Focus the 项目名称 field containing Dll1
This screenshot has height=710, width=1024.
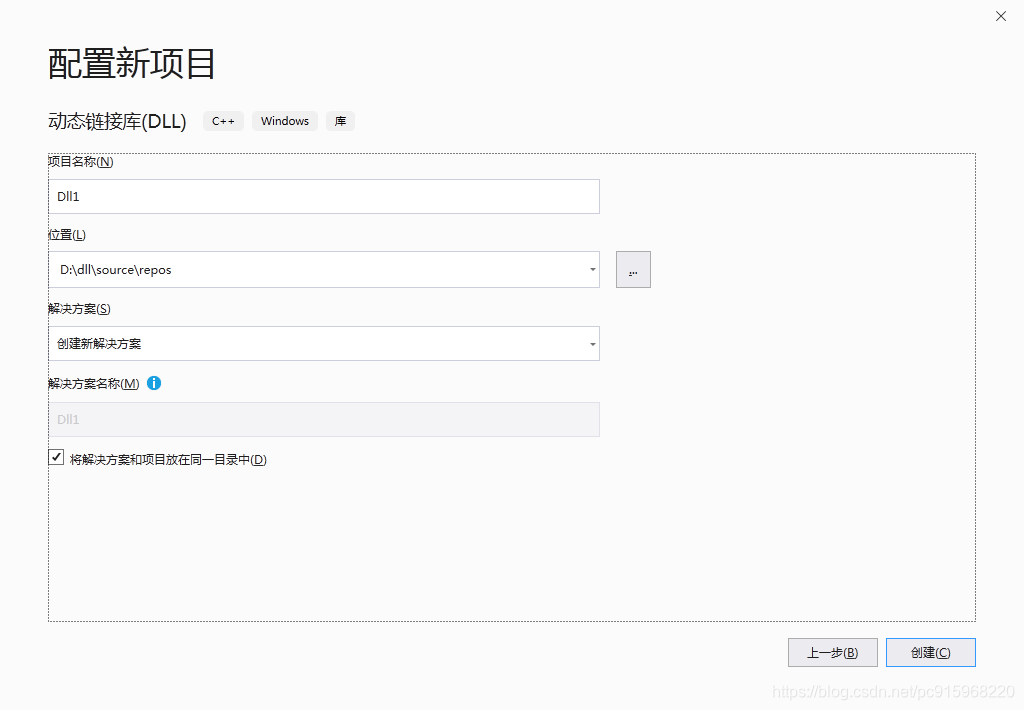324,197
